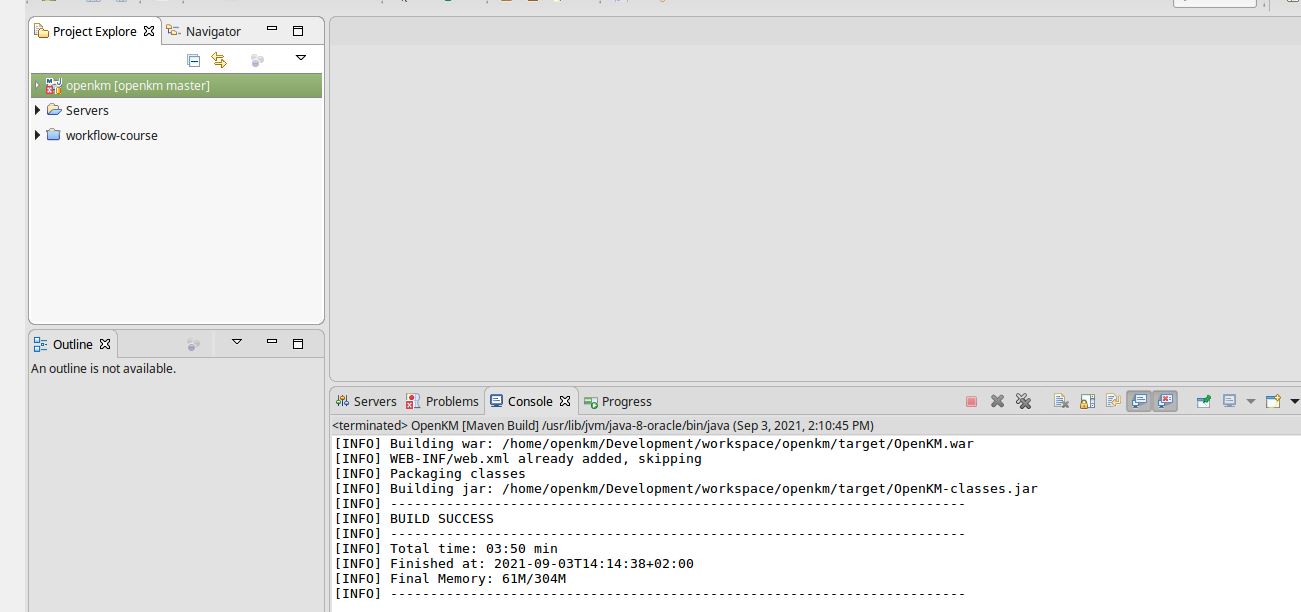
Task: Remove all terminated launches
Action: coord(1023,401)
